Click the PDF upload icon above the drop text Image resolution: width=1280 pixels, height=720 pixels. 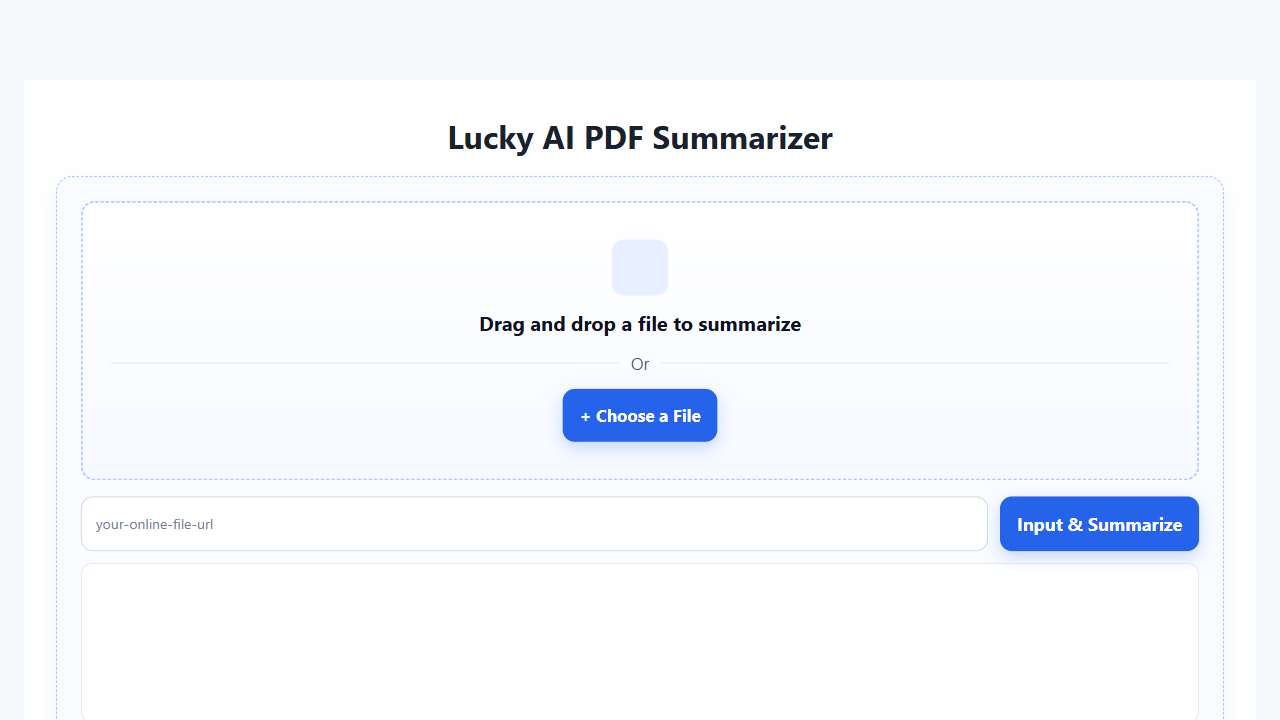click(640, 267)
